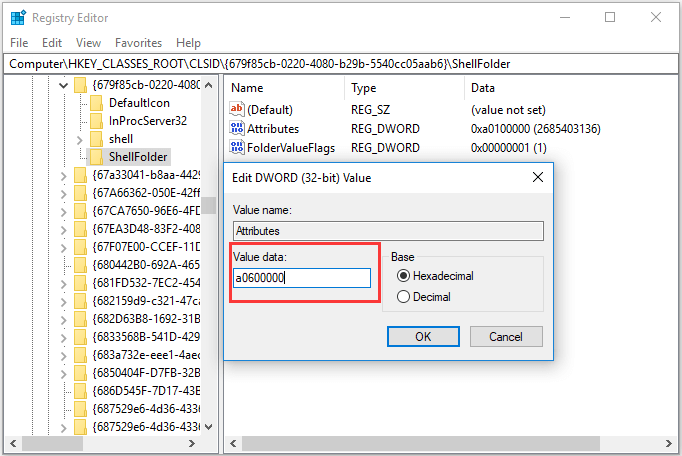
Task: Select InProcServer32 key in tree
Action: point(148,121)
